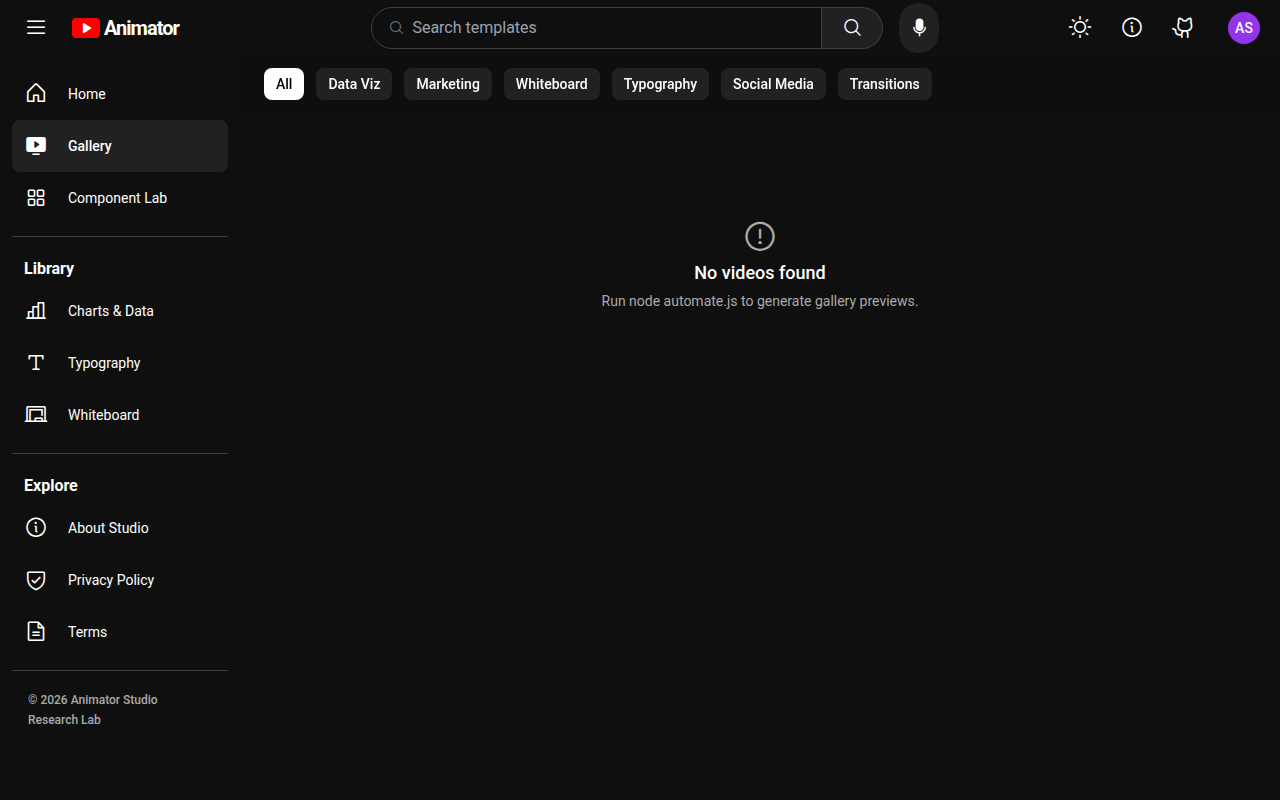Click the Charts & Data bar icon
1280x800 pixels.
[x=36, y=311]
